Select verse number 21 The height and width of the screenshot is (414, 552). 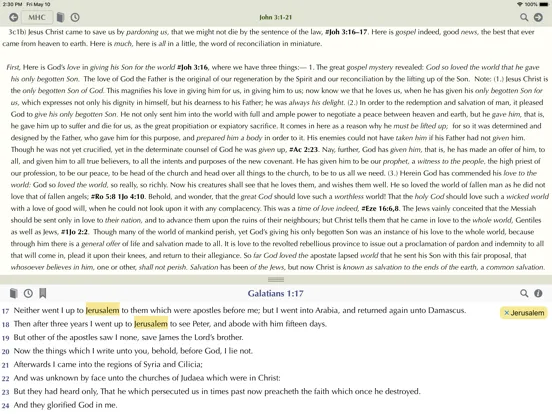pos(5,365)
